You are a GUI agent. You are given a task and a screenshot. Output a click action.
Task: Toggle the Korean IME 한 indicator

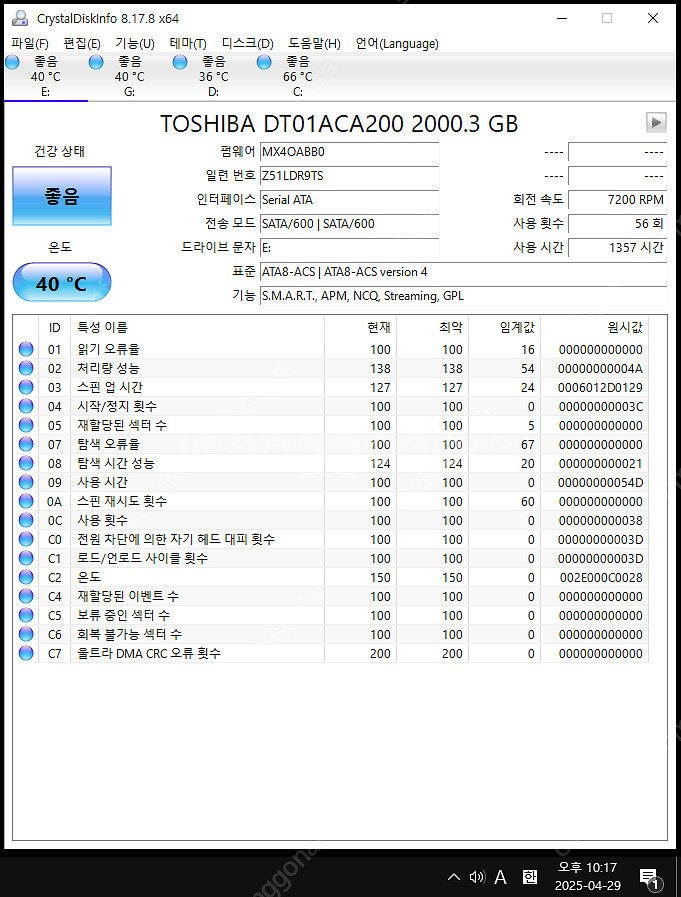point(530,876)
